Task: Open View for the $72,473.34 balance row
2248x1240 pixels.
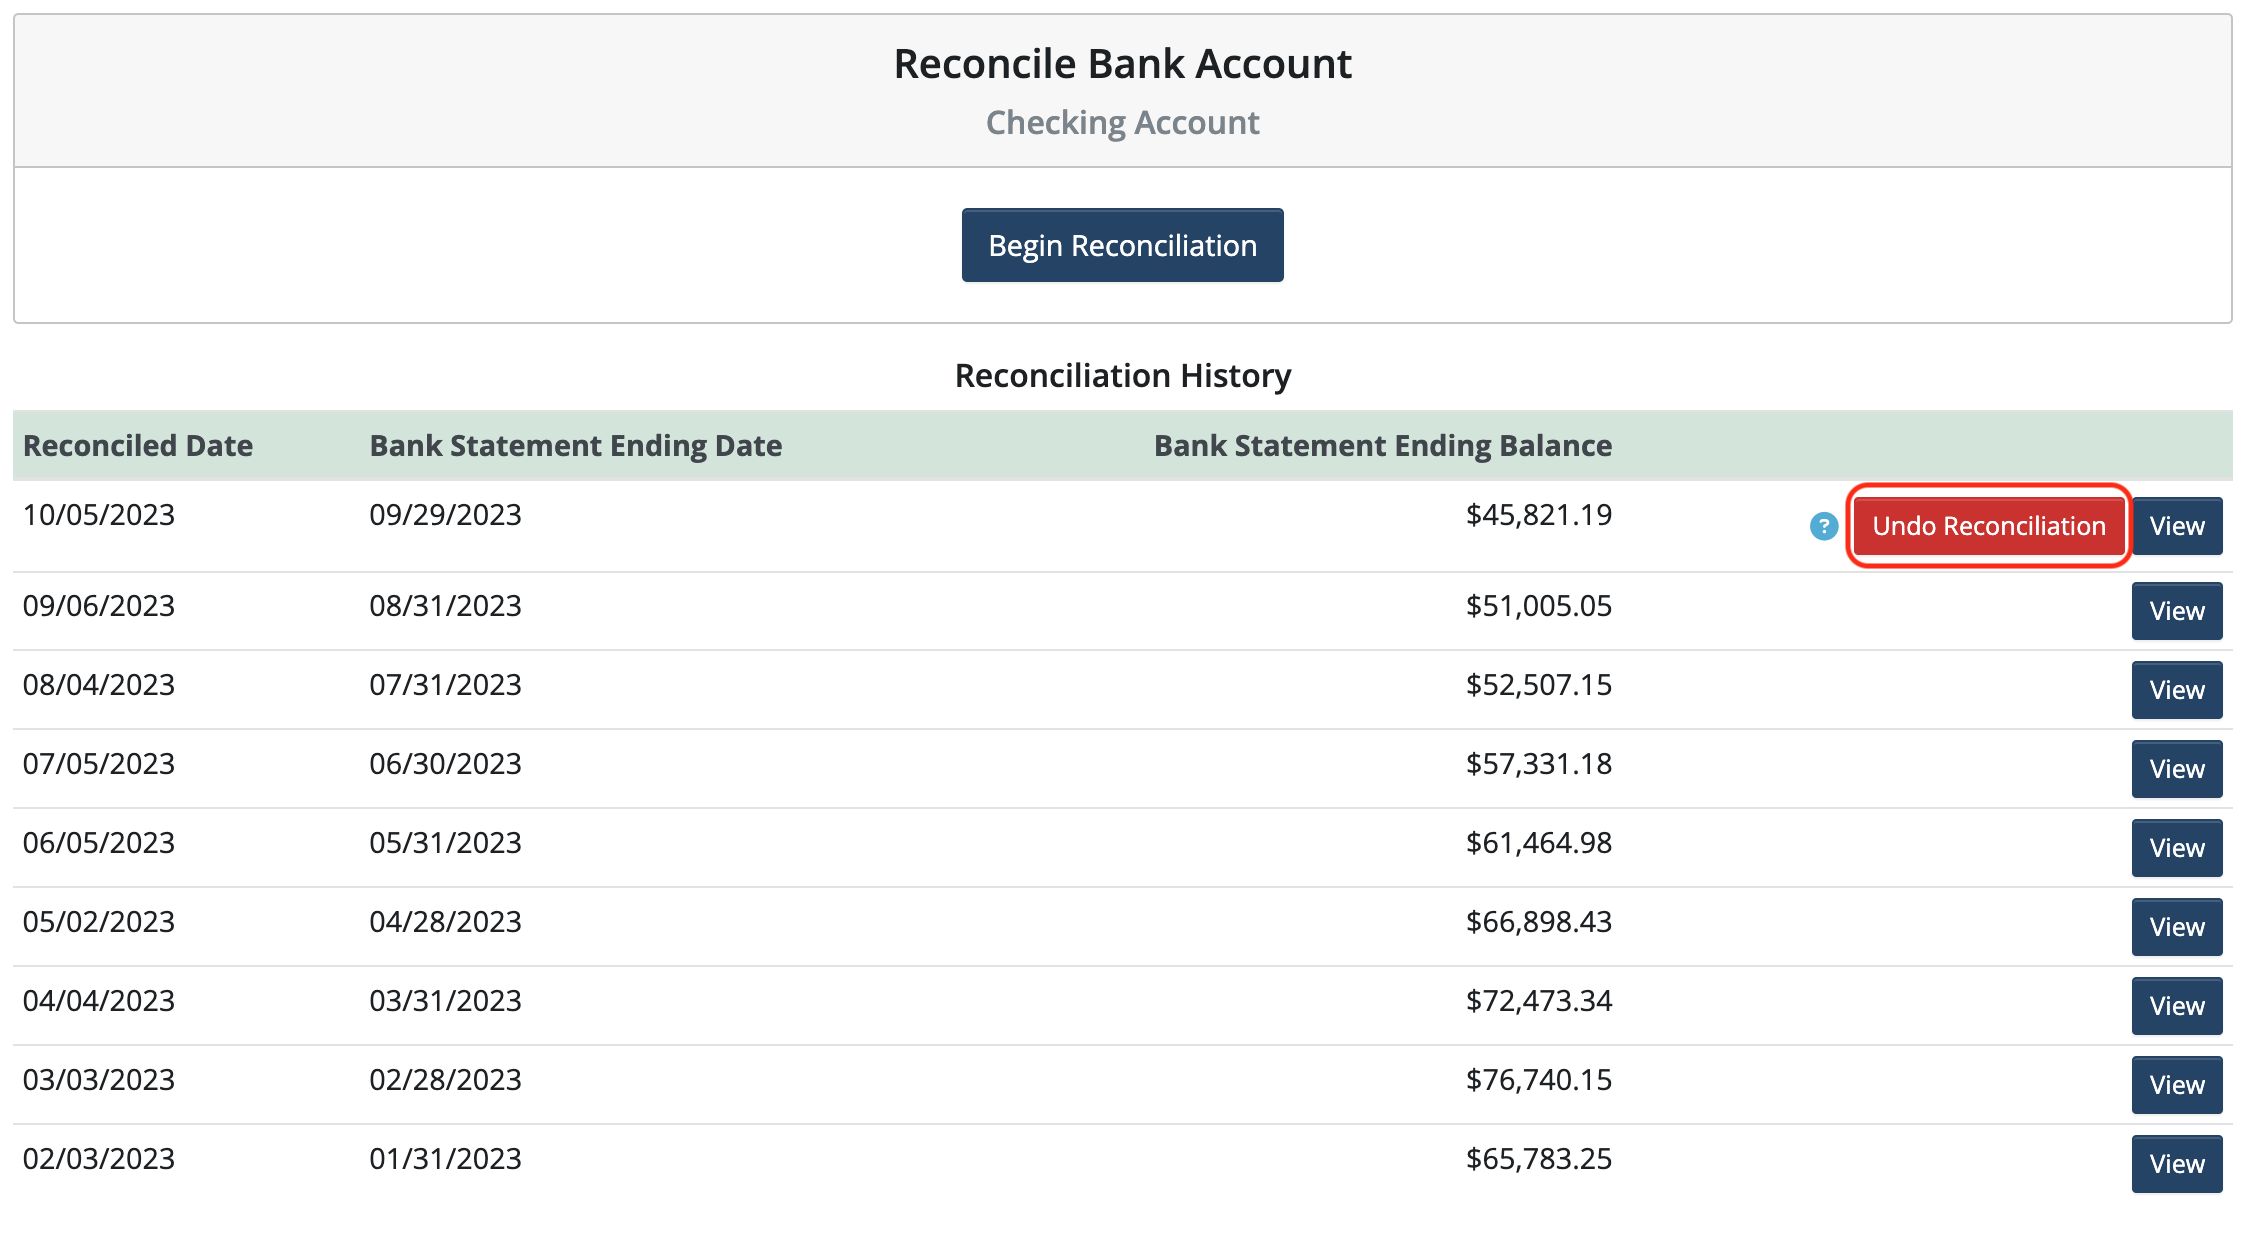Action: point(2176,1006)
